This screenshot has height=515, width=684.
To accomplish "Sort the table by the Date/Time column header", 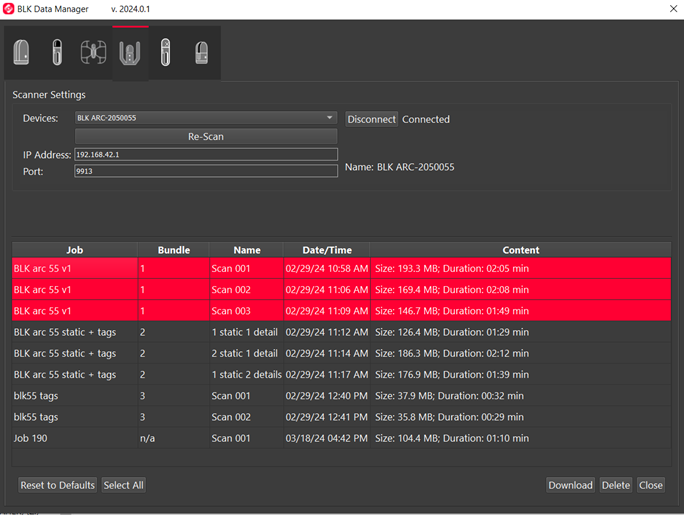I will coord(326,250).
